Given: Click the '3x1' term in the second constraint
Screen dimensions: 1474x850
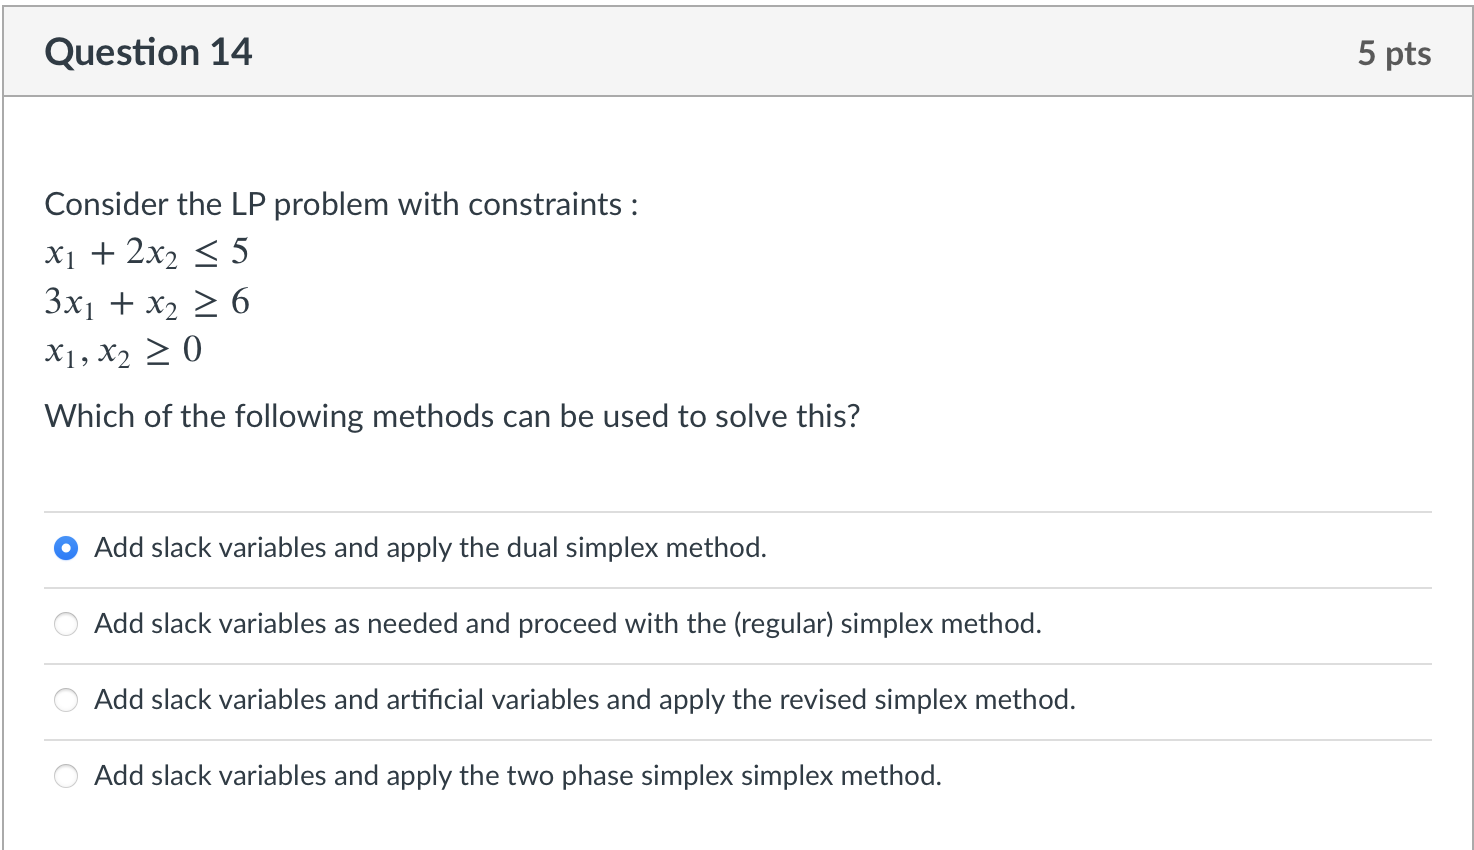Looking at the screenshot, I should coord(68,302).
